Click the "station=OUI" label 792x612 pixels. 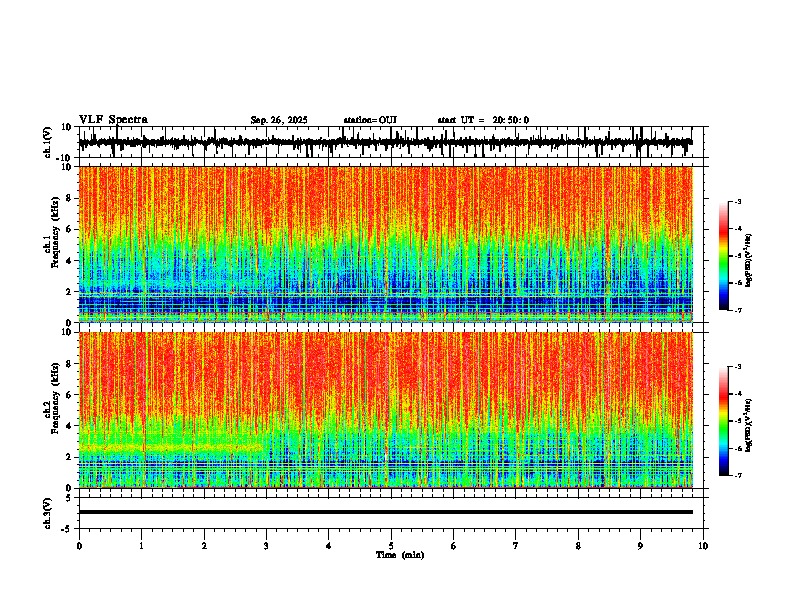point(370,120)
